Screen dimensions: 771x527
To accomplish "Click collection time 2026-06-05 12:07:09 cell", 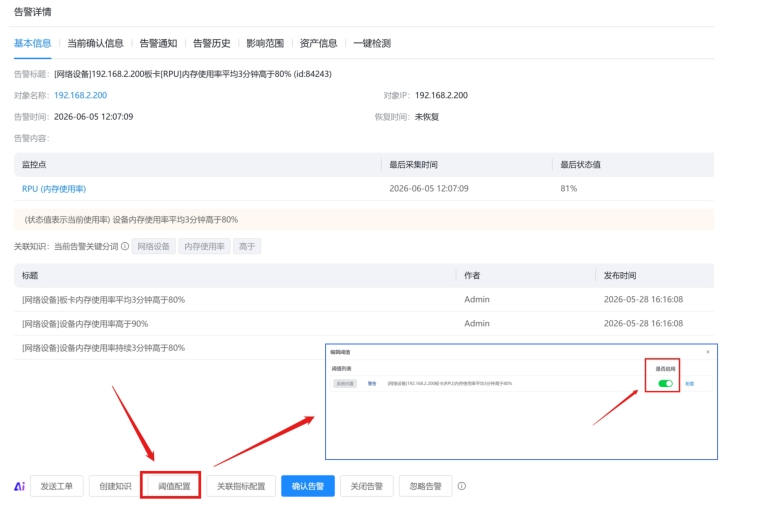I will (x=429, y=188).
